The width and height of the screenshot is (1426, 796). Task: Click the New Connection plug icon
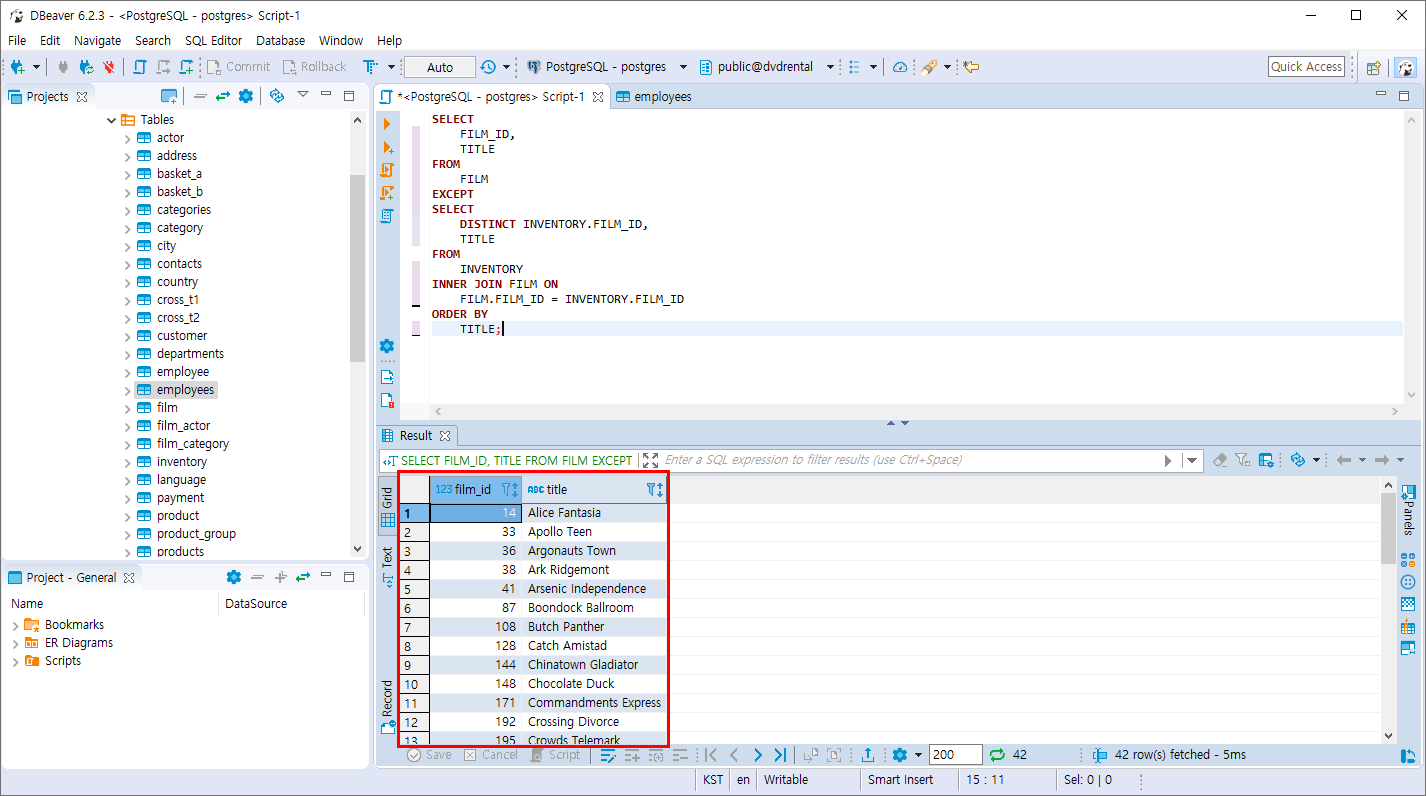[x=18, y=67]
